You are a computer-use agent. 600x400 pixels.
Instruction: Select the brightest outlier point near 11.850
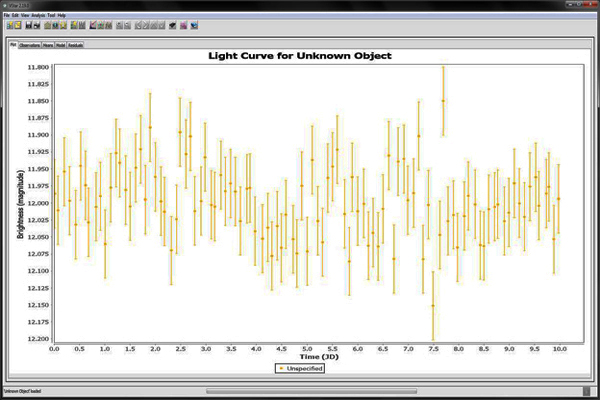443,101
